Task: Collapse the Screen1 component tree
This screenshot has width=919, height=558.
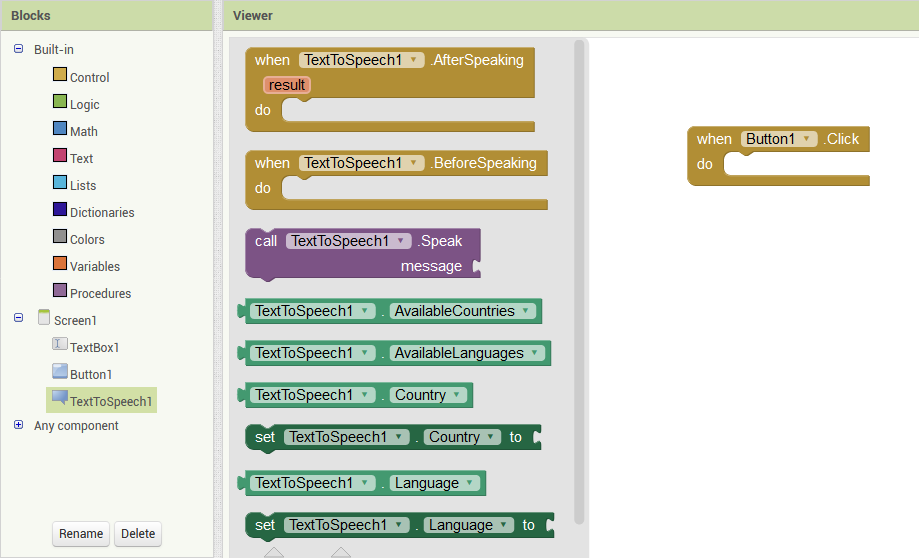Action: (x=19, y=318)
